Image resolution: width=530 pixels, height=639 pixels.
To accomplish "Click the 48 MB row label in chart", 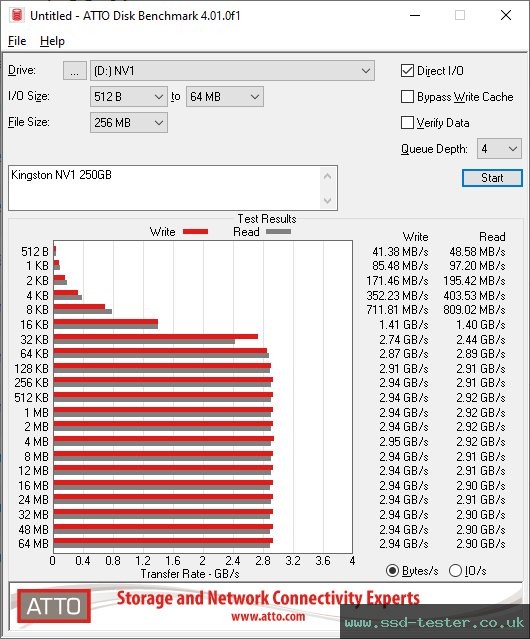I will [33, 529].
